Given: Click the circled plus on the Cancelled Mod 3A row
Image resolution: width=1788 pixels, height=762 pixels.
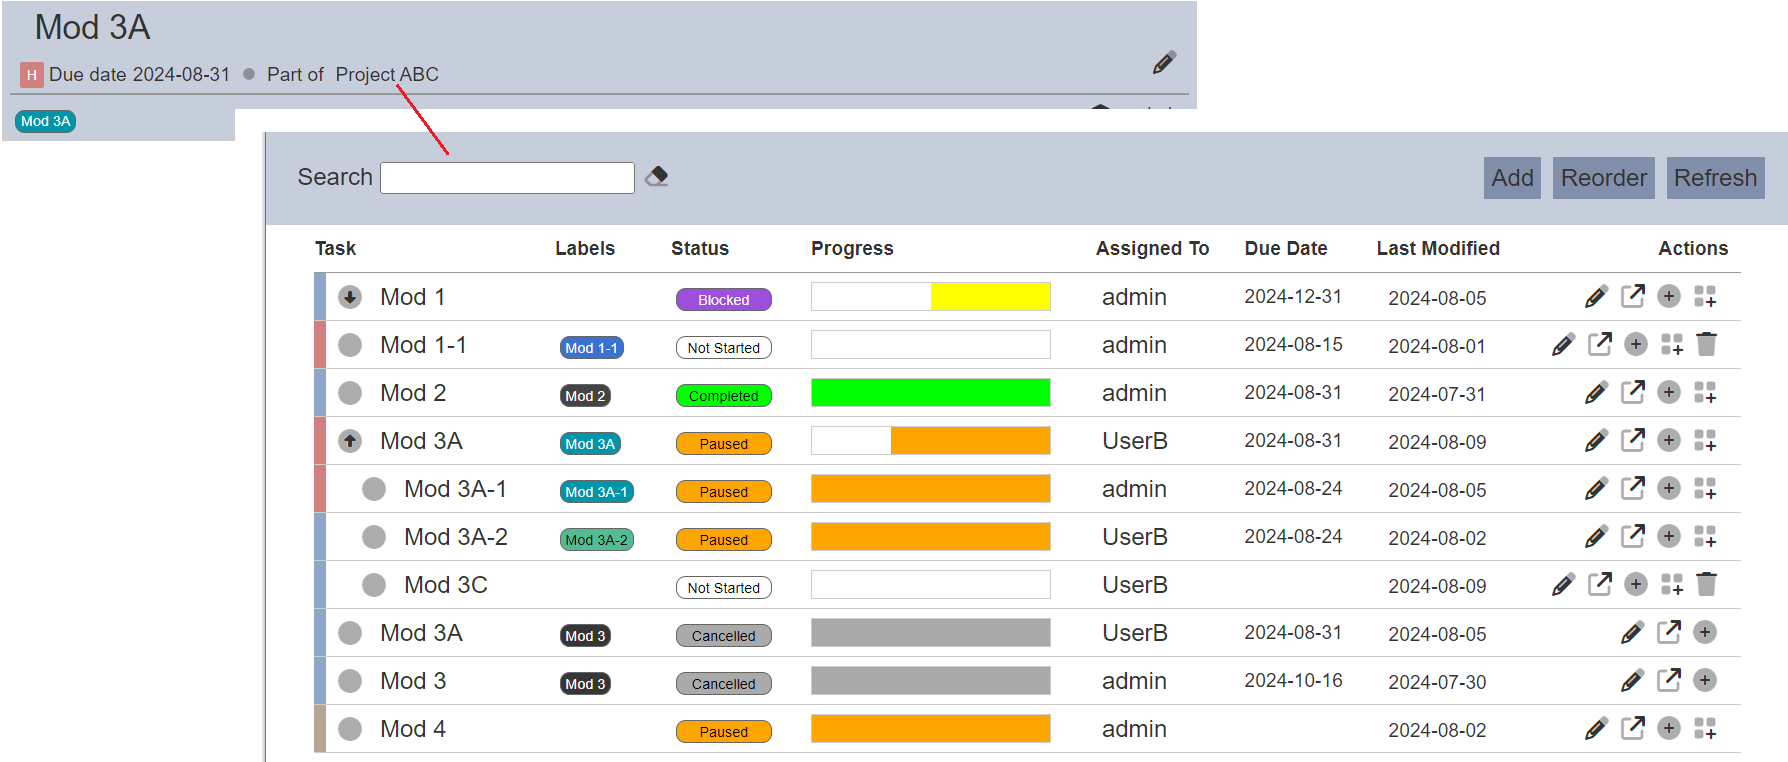Looking at the screenshot, I should 1705,632.
